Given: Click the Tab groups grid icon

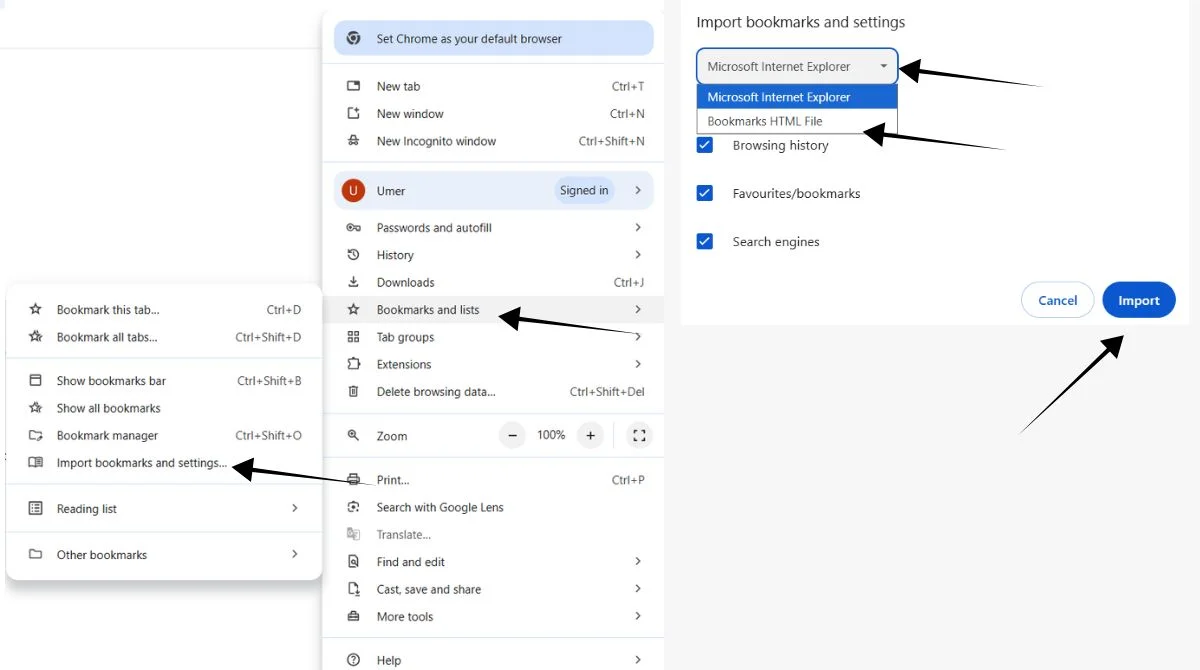Looking at the screenshot, I should [353, 337].
